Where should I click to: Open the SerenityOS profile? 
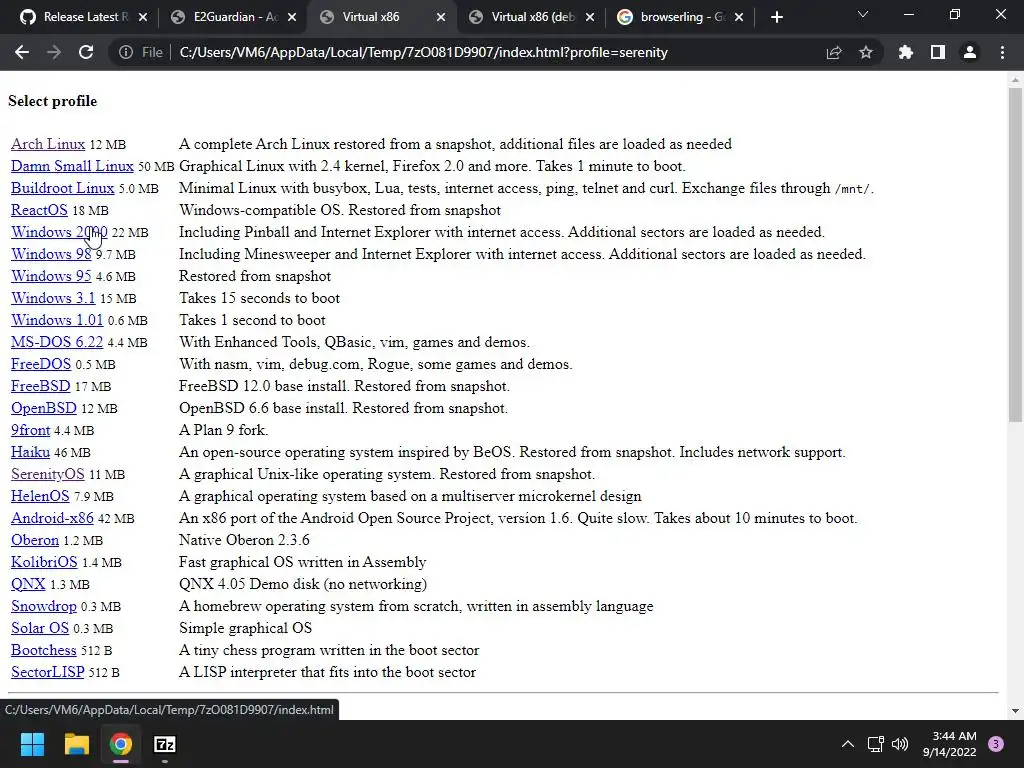click(48, 474)
